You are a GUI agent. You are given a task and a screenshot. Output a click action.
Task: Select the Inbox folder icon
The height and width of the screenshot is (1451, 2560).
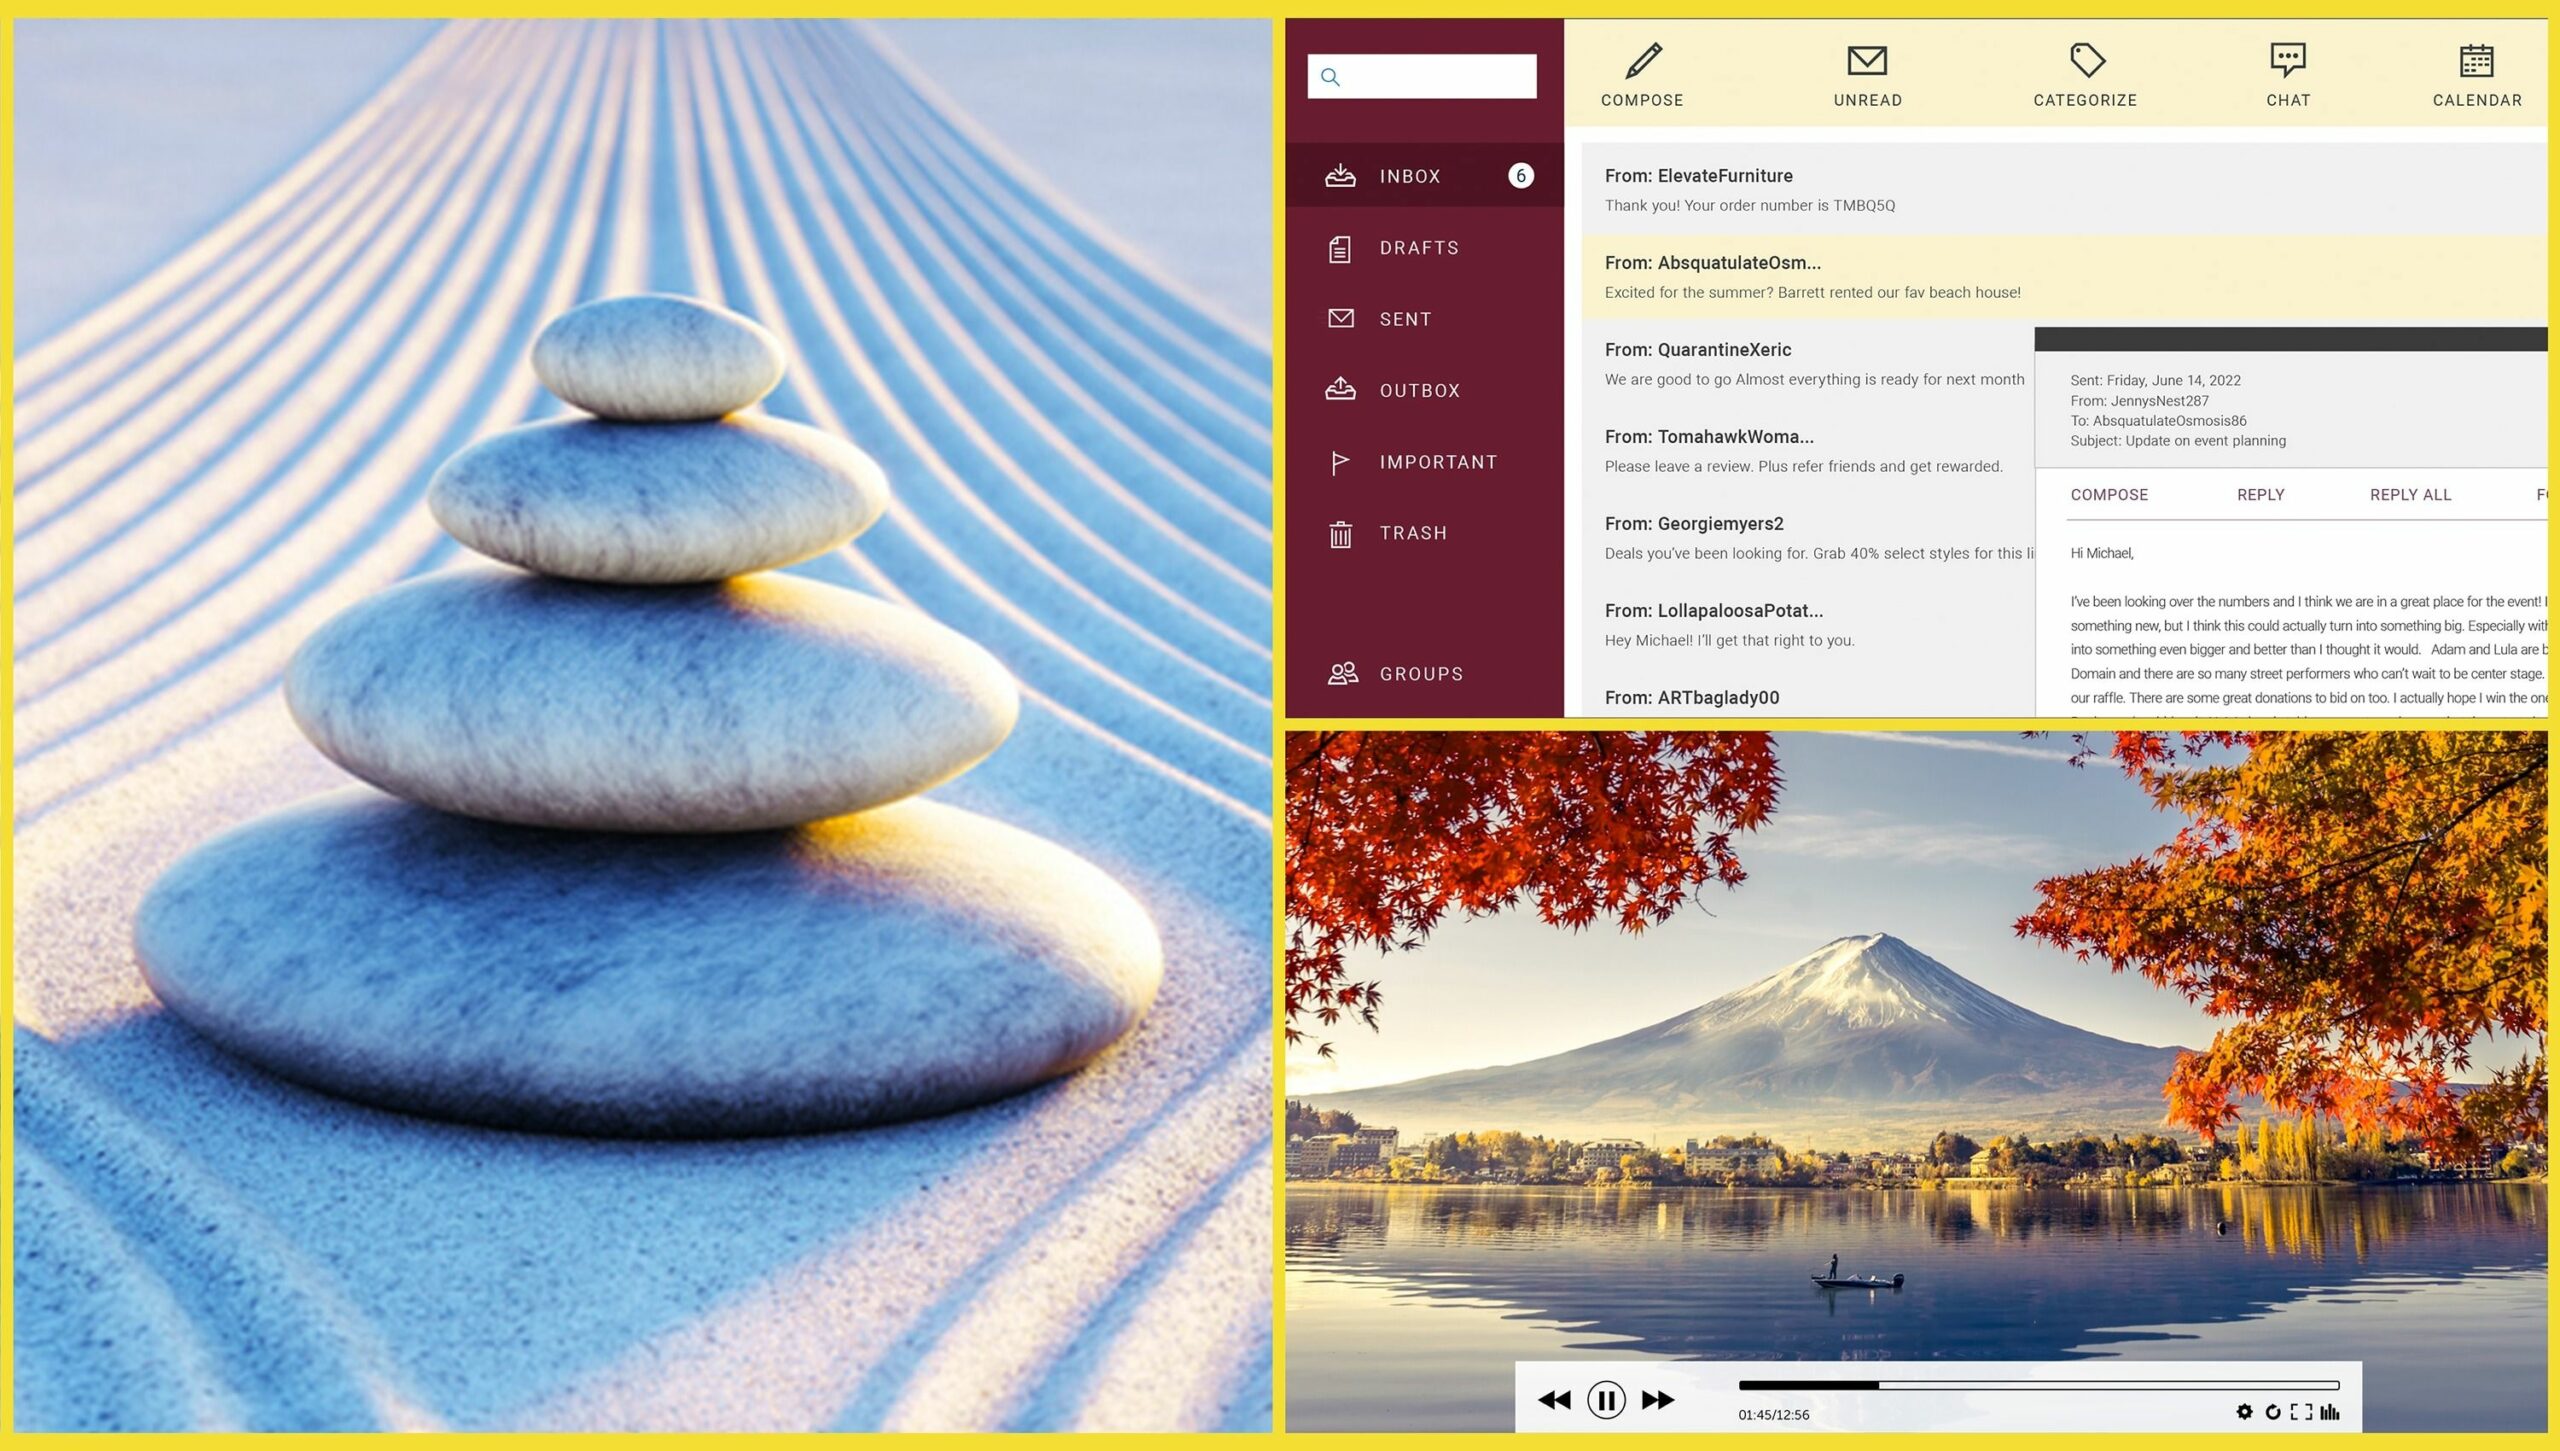coord(1342,174)
